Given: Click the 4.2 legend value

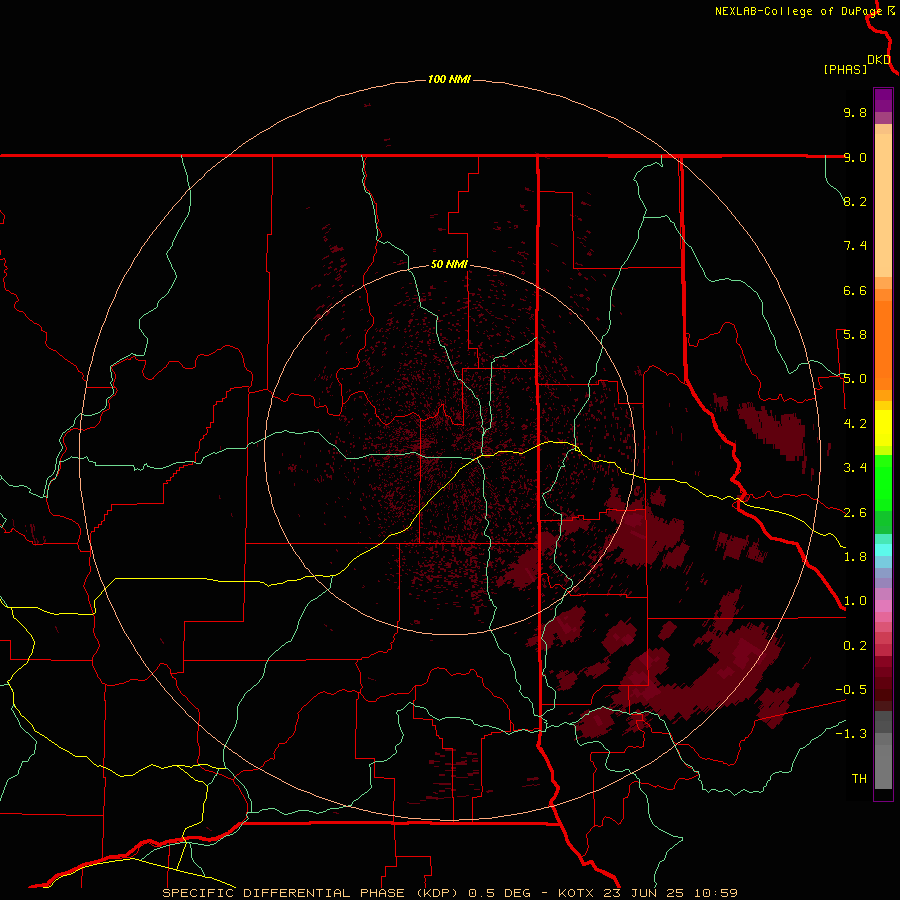Looking at the screenshot, I should tap(855, 424).
